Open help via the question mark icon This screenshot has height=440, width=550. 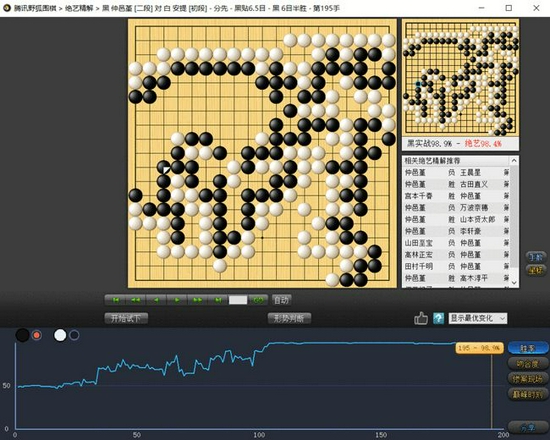click(x=438, y=318)
